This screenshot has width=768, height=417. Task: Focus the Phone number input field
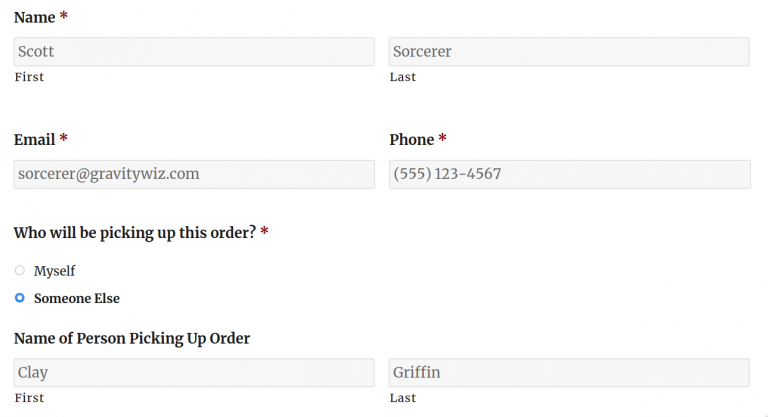[x=569, y=174]
